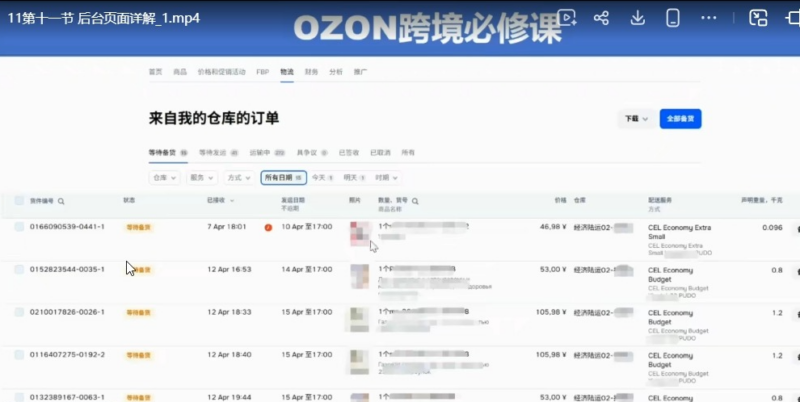Click the 来自我的仓库的订单 page heading
800x402 pixels.
pos(214,118)
